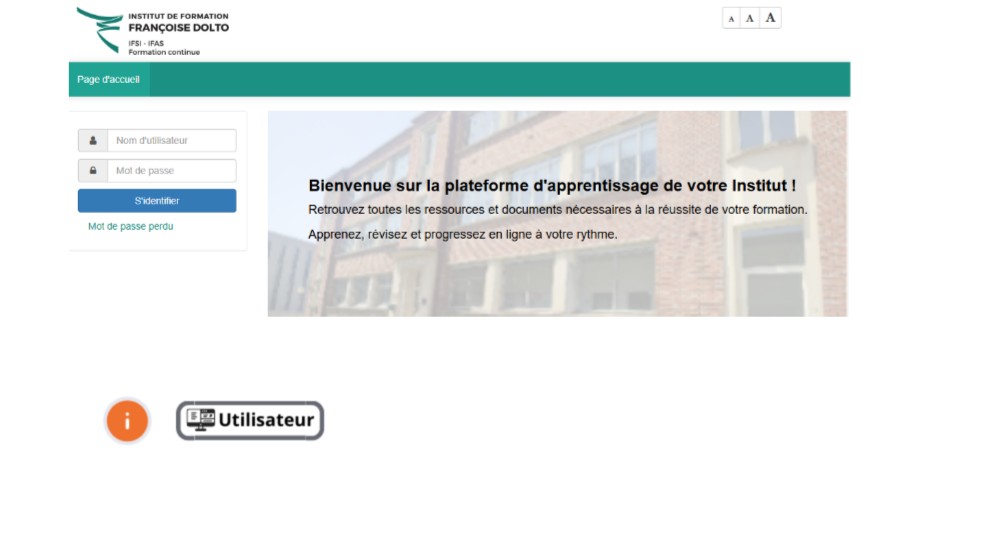This screenshot has height=556, width=990.
Task: Open the Mot de passe perdu link
Action: 130,227
